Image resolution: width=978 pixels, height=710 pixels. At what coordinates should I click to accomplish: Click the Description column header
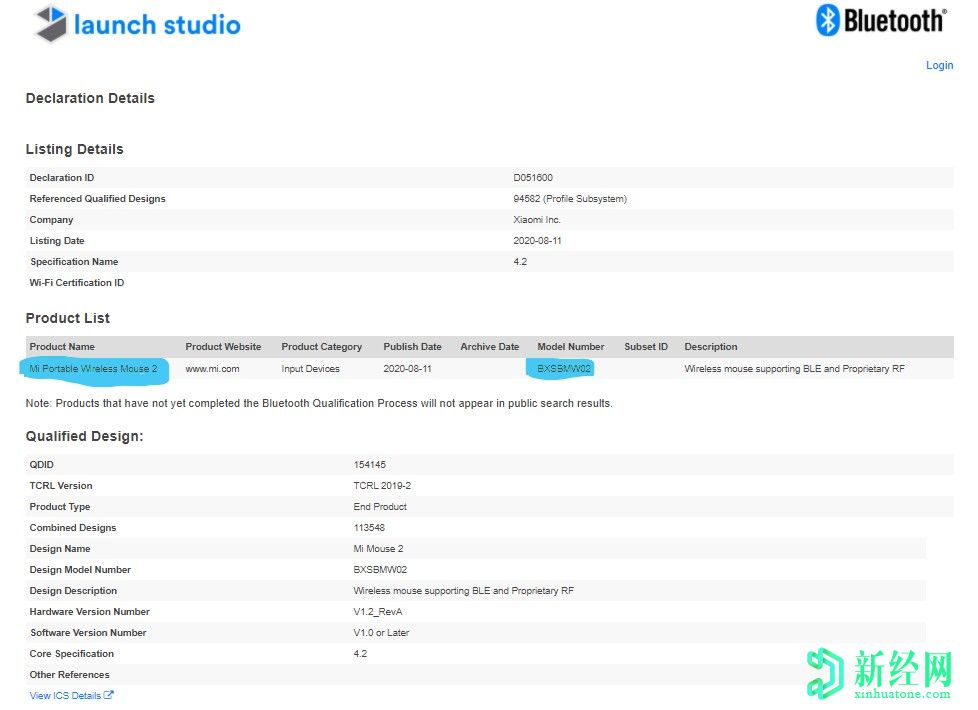tap(710, 347)
